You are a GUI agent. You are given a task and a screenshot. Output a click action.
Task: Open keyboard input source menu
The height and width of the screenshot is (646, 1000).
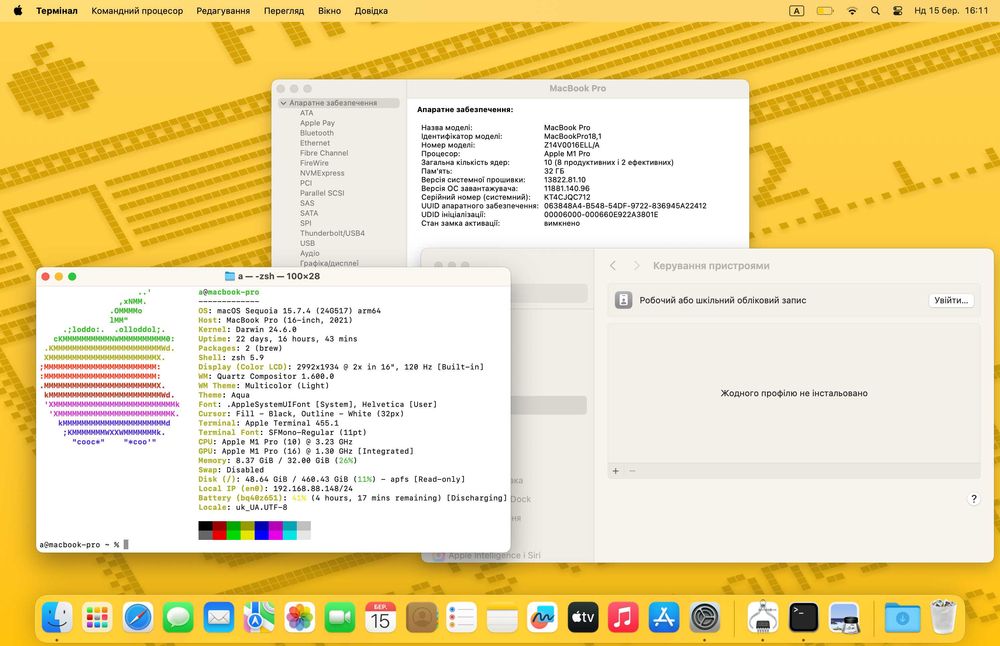click(797, 11)
